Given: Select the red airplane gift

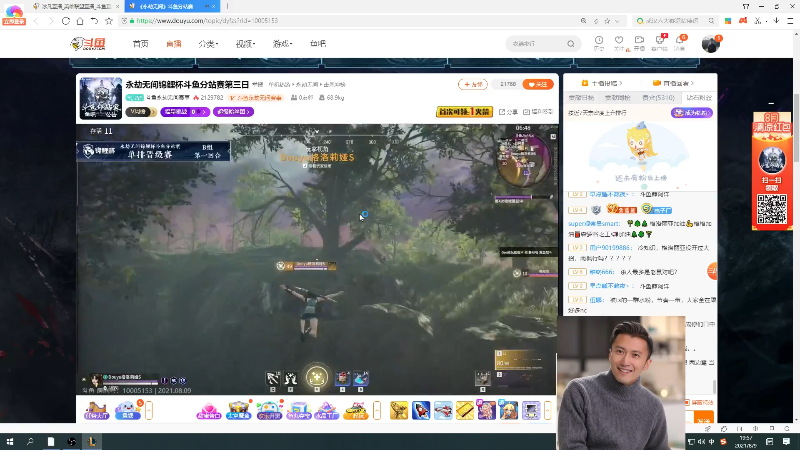Looking at the screenshot, I should 443,410.
